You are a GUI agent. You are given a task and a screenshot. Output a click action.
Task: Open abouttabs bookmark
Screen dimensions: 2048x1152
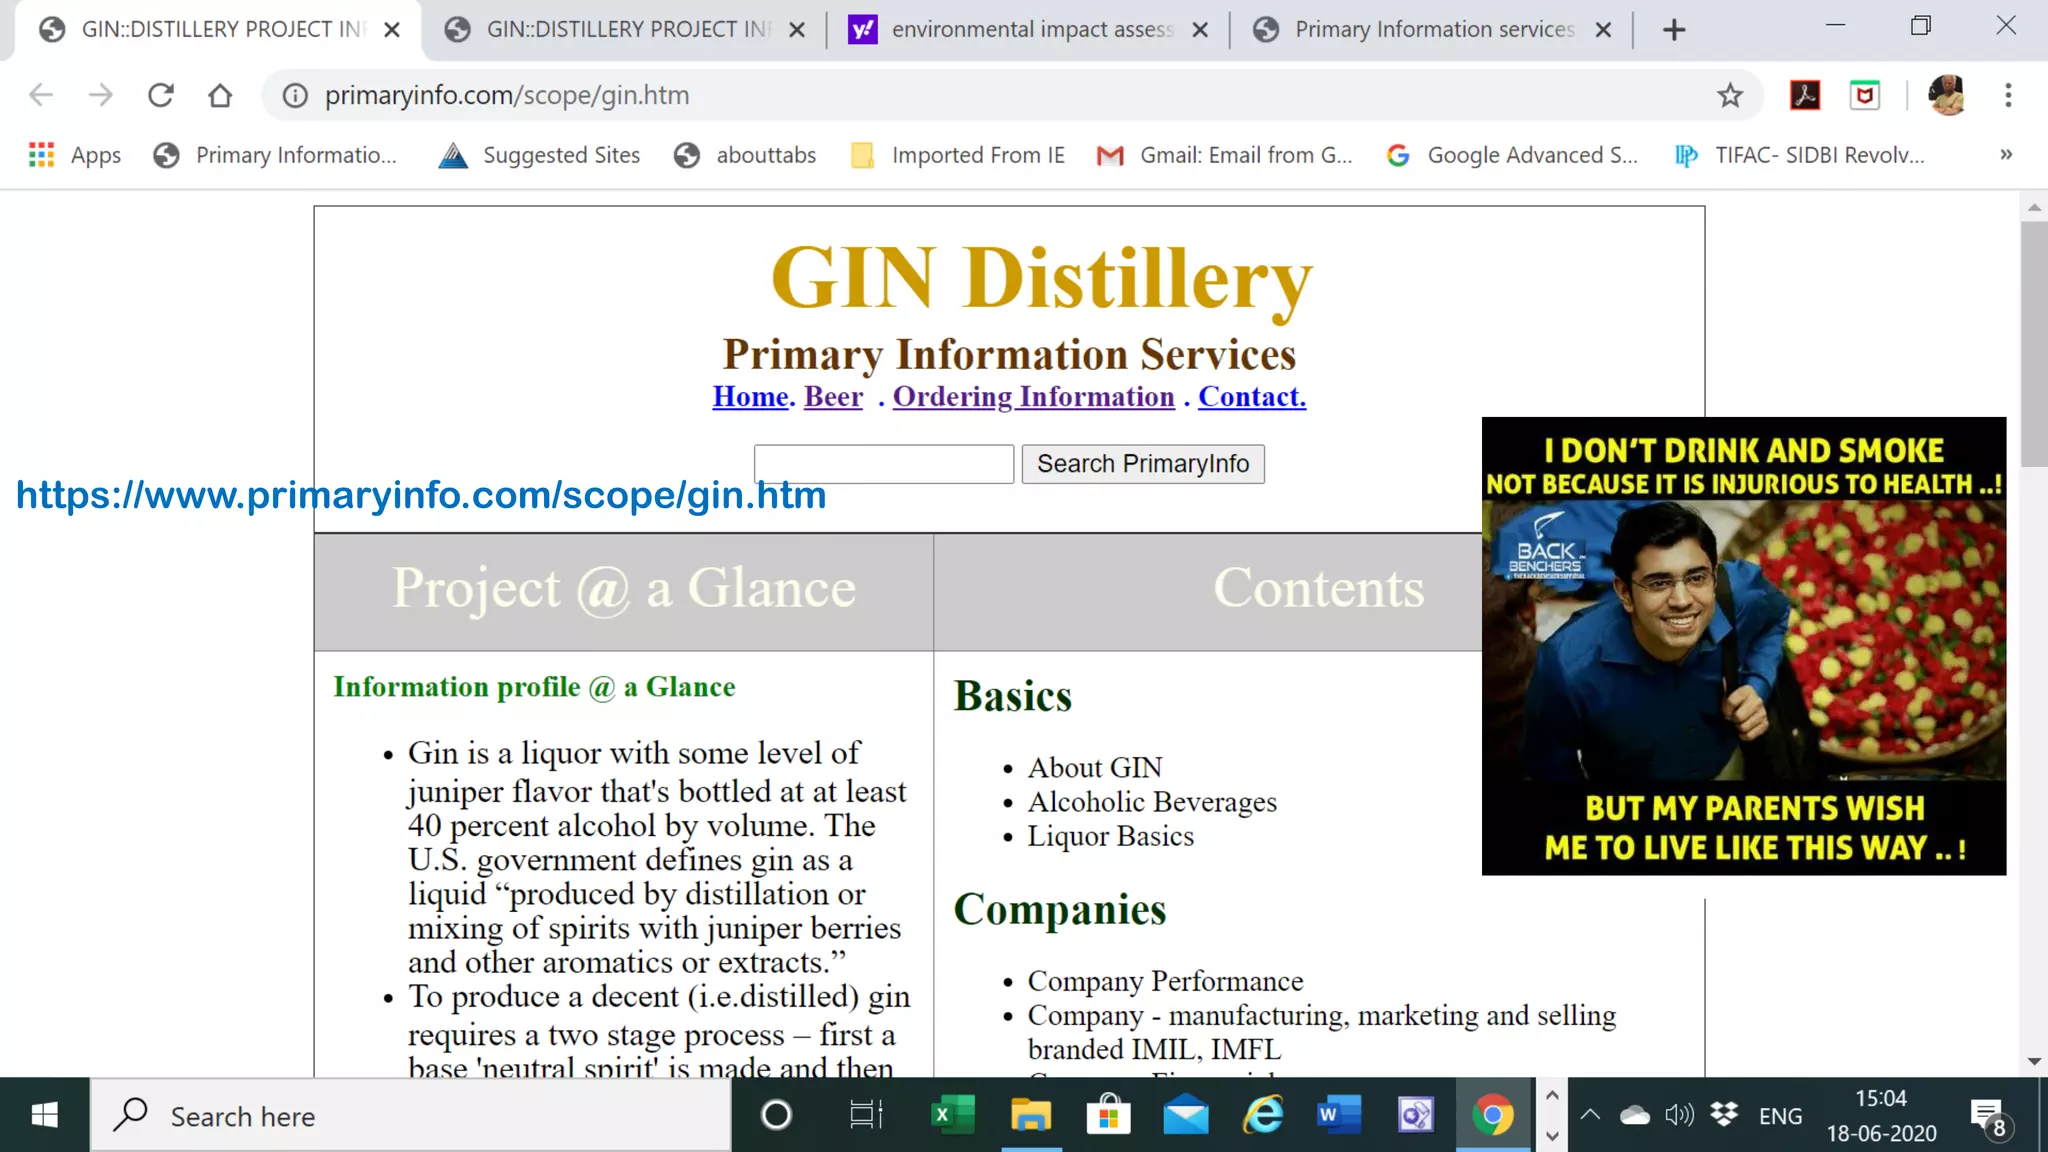745,155
